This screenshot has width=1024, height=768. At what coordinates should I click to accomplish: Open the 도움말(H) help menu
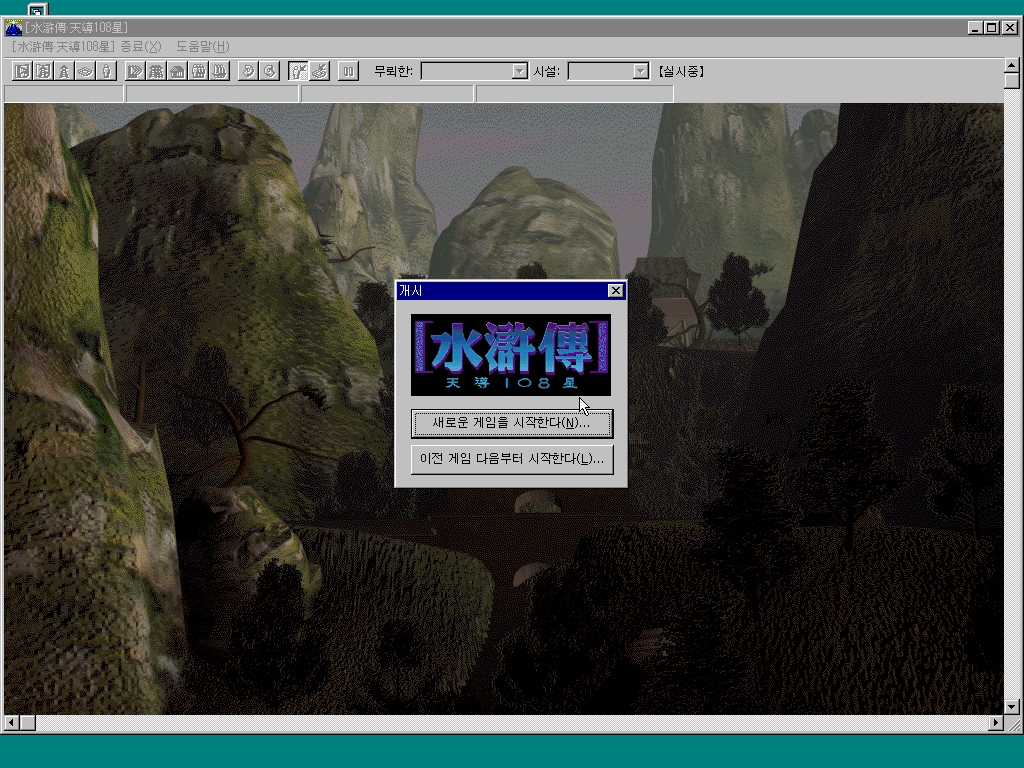(x=202, y=46)
